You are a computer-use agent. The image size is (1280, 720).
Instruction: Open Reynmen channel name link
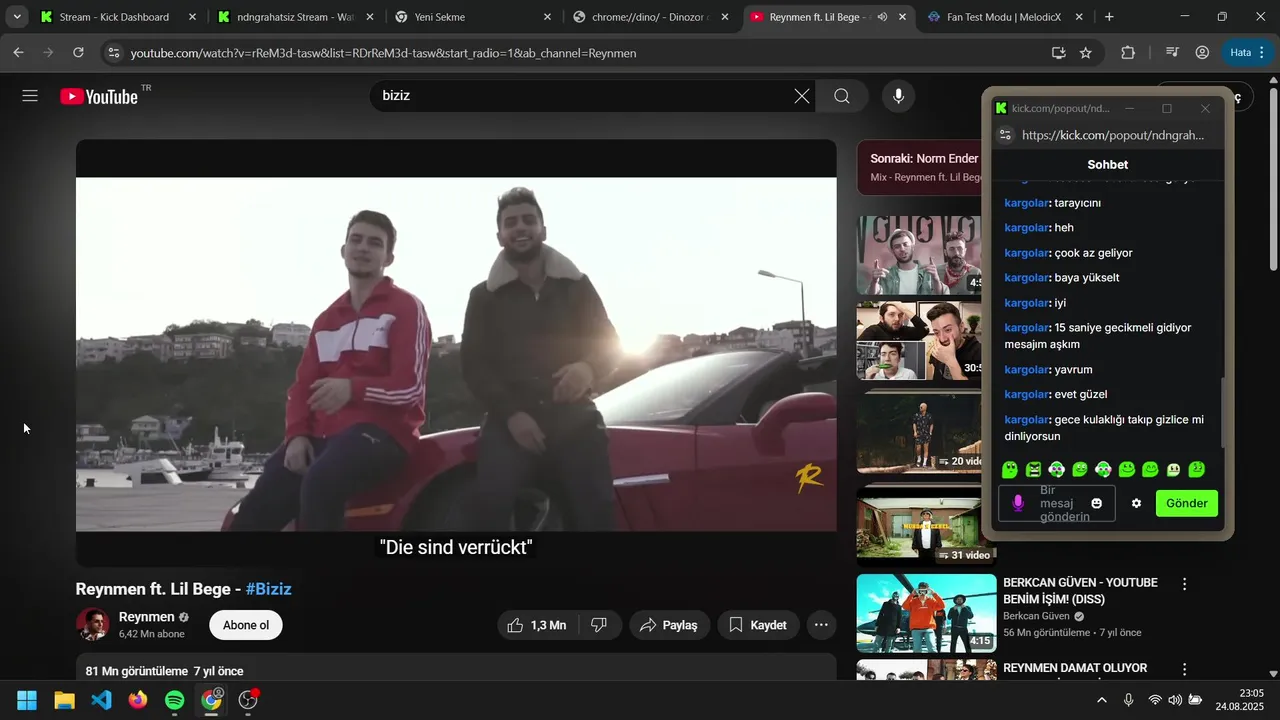point(146,617)
